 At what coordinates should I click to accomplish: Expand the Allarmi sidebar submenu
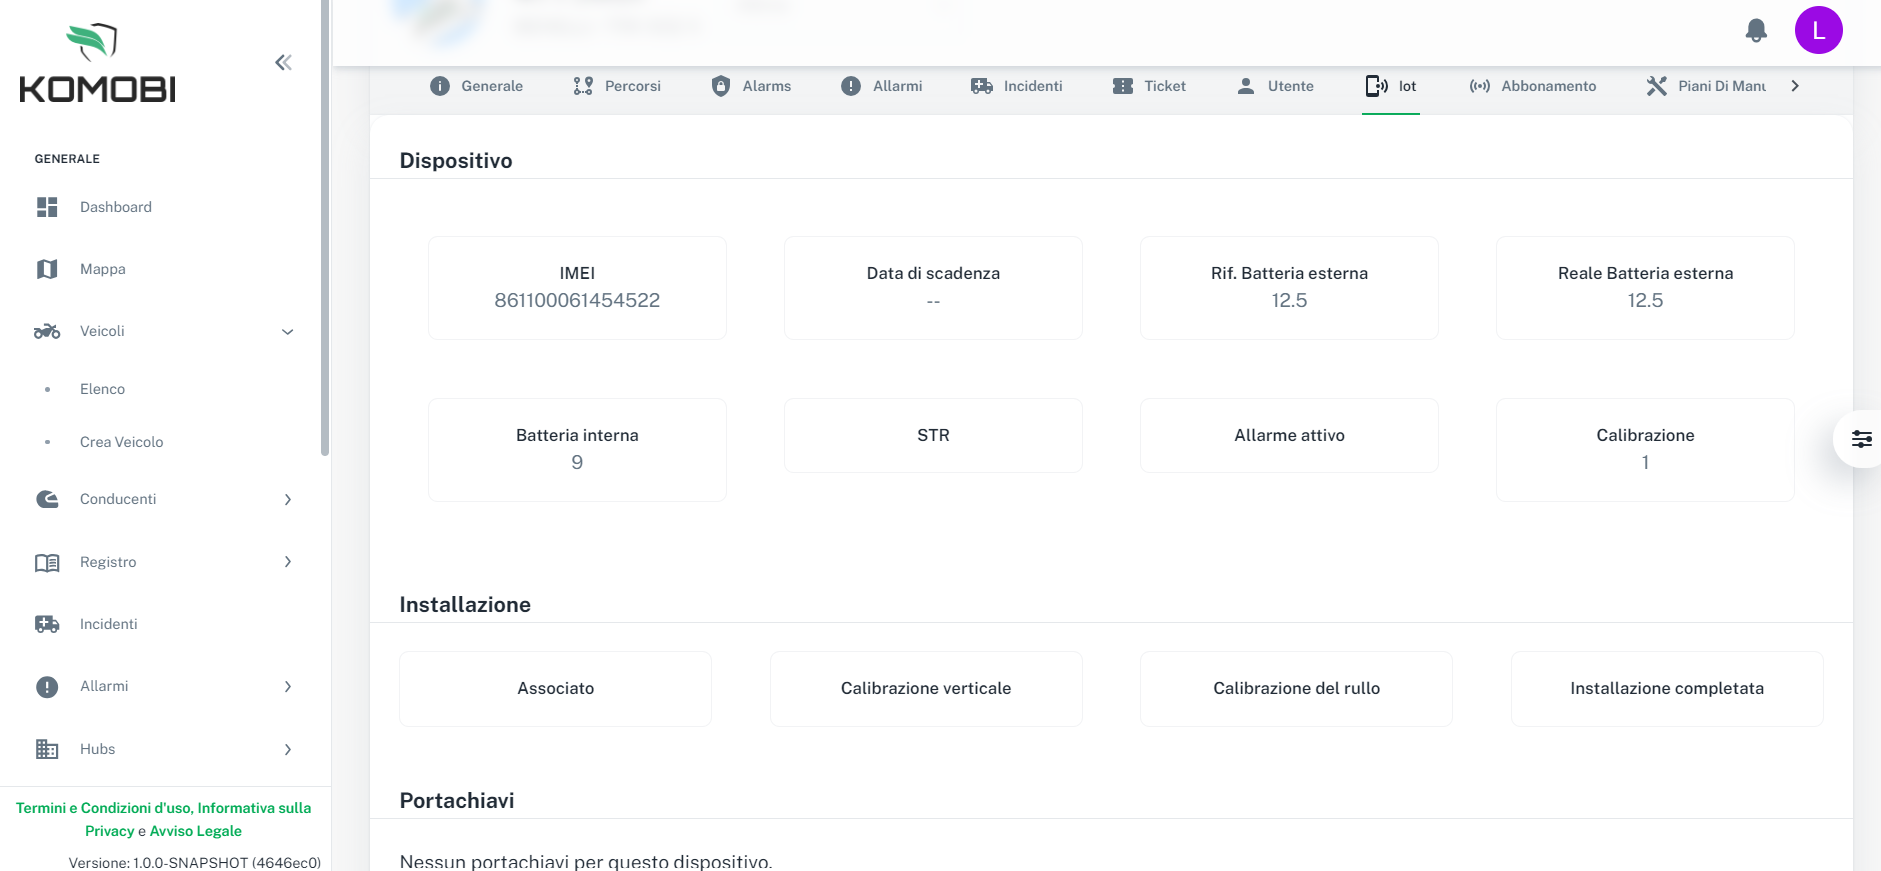point(287,686)
